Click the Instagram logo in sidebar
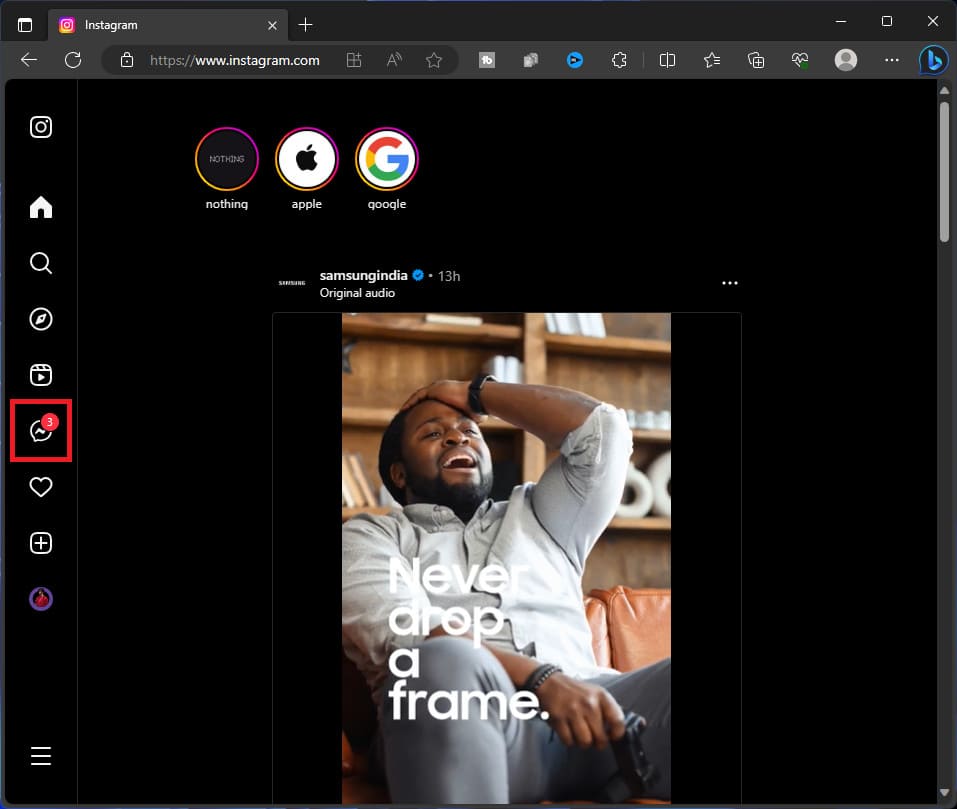Screen dimensions: 957x809 41,127
